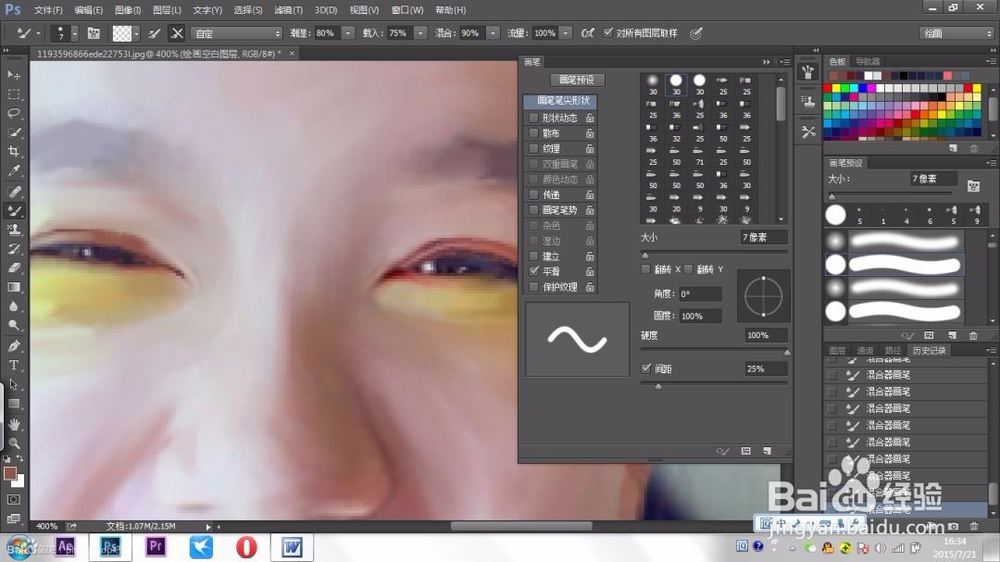The height and width of the screenshot is (562, 1000).
Task: Open the 自定 blending preset dropdown
Action: (x=237, y=33)
